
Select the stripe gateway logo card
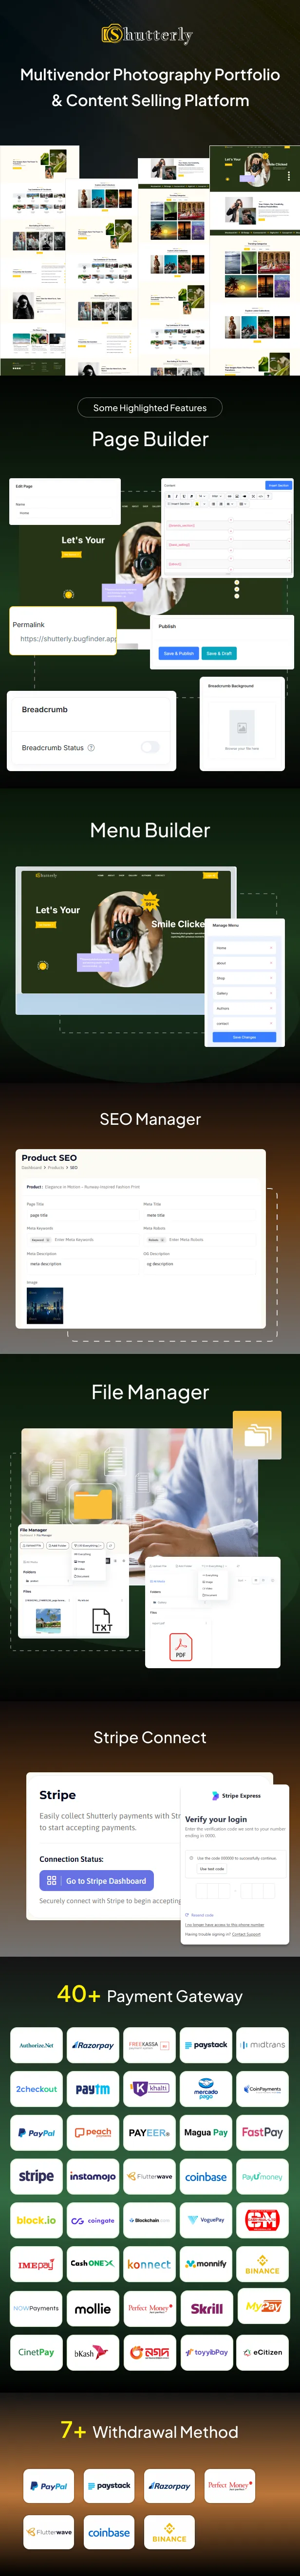[x=36, y=2176]
